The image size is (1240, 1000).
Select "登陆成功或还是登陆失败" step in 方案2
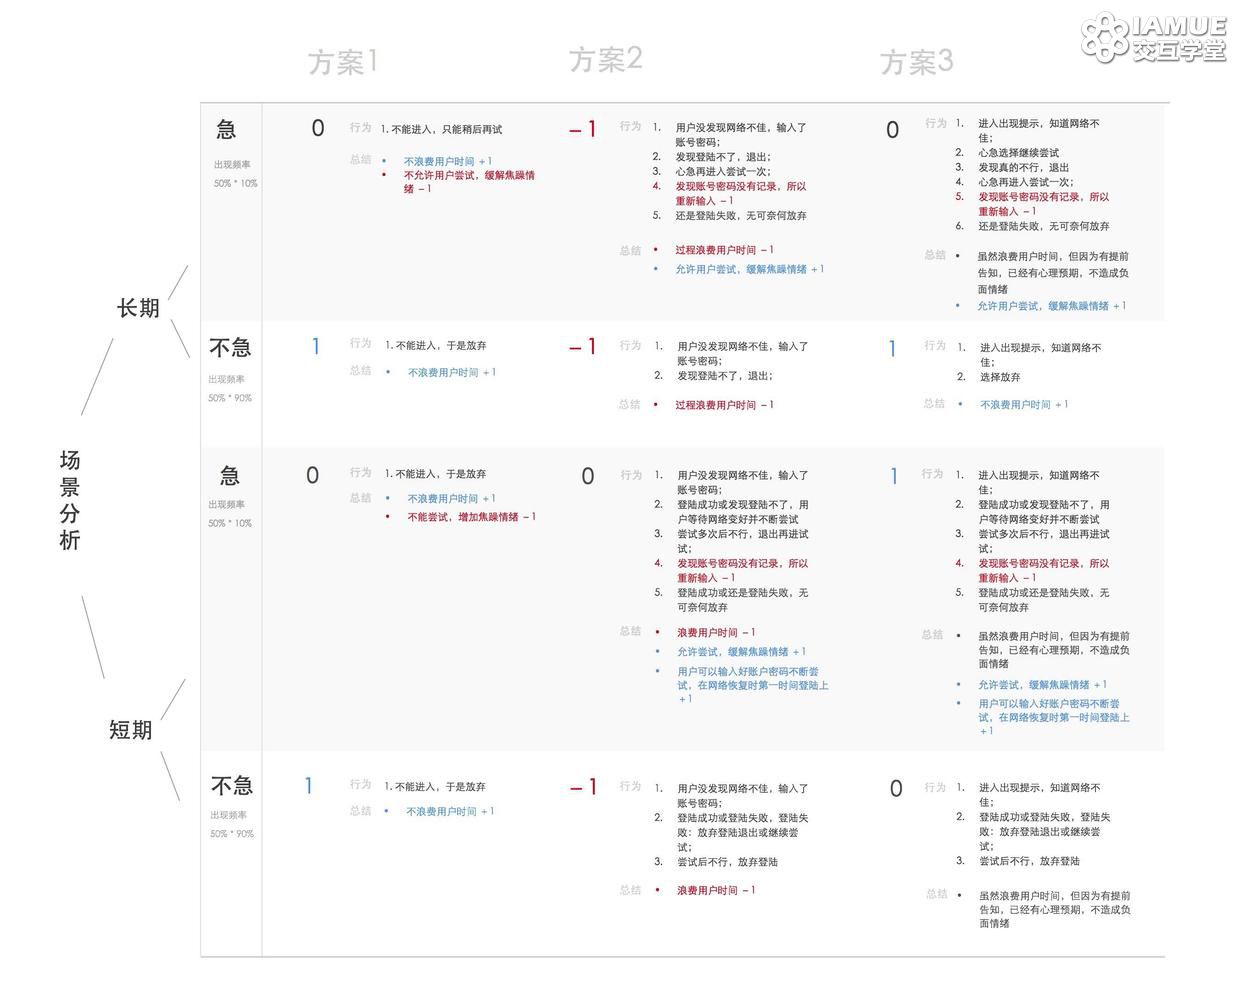tap(743, 600)
